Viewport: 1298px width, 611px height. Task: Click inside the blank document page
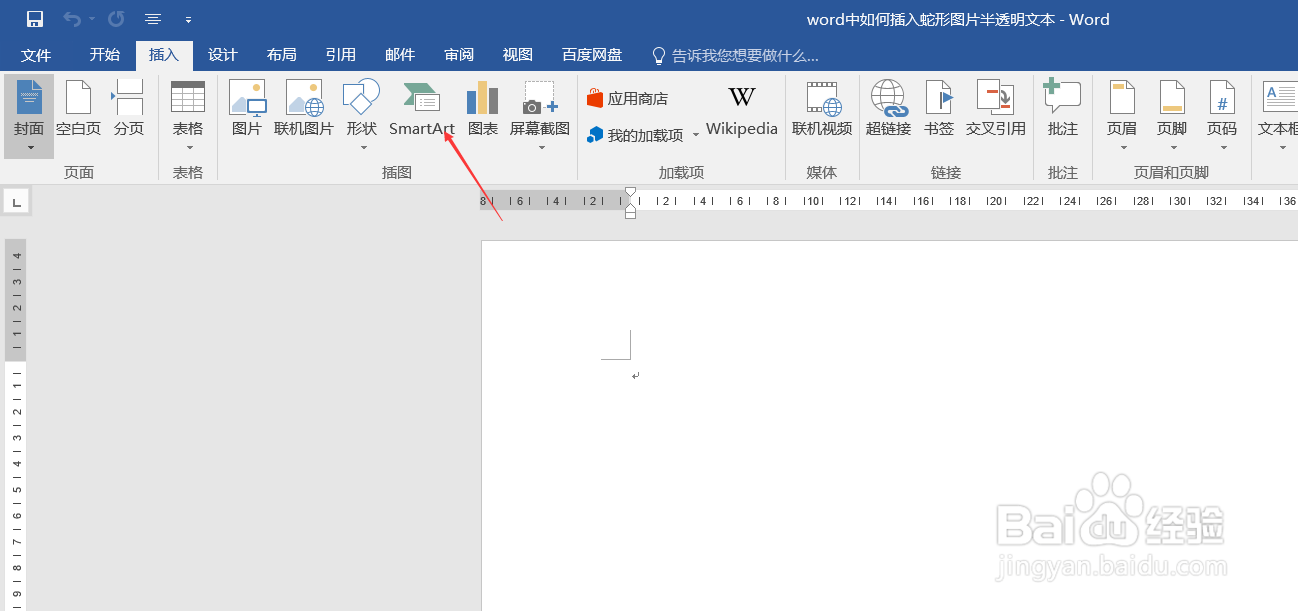[889, 425]
